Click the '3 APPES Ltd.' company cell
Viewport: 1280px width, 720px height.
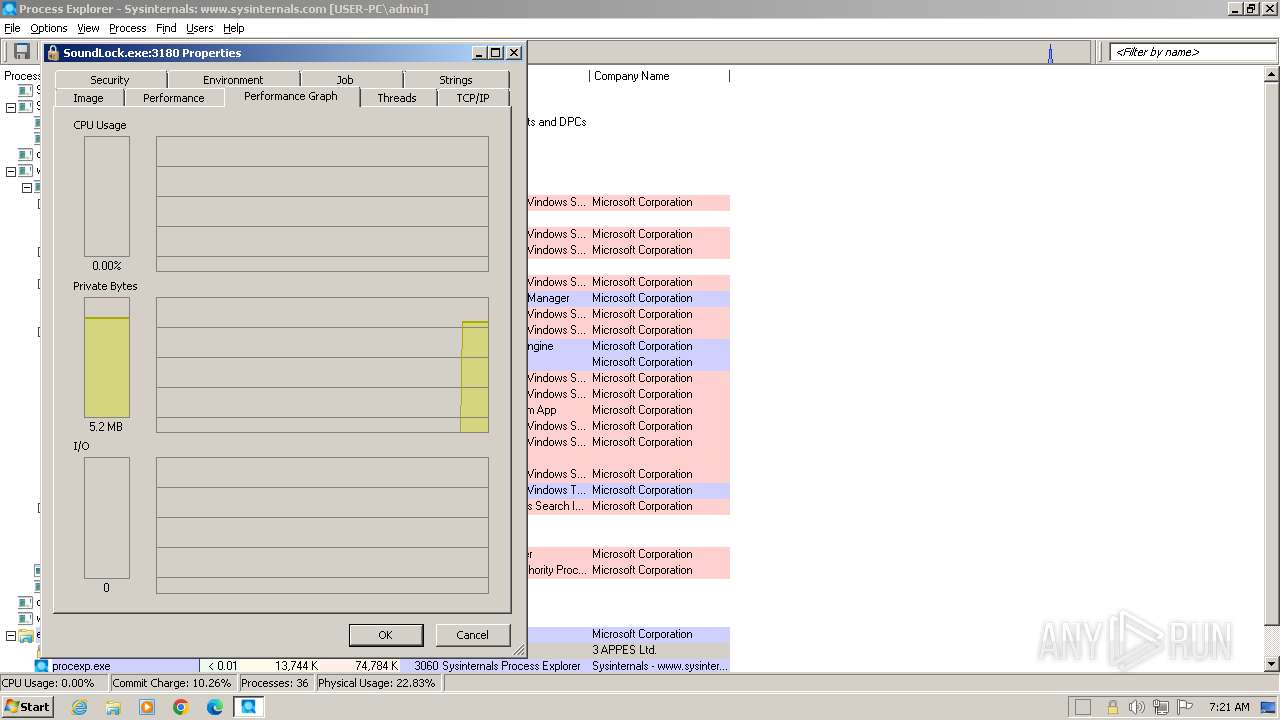tap(624, 650)
